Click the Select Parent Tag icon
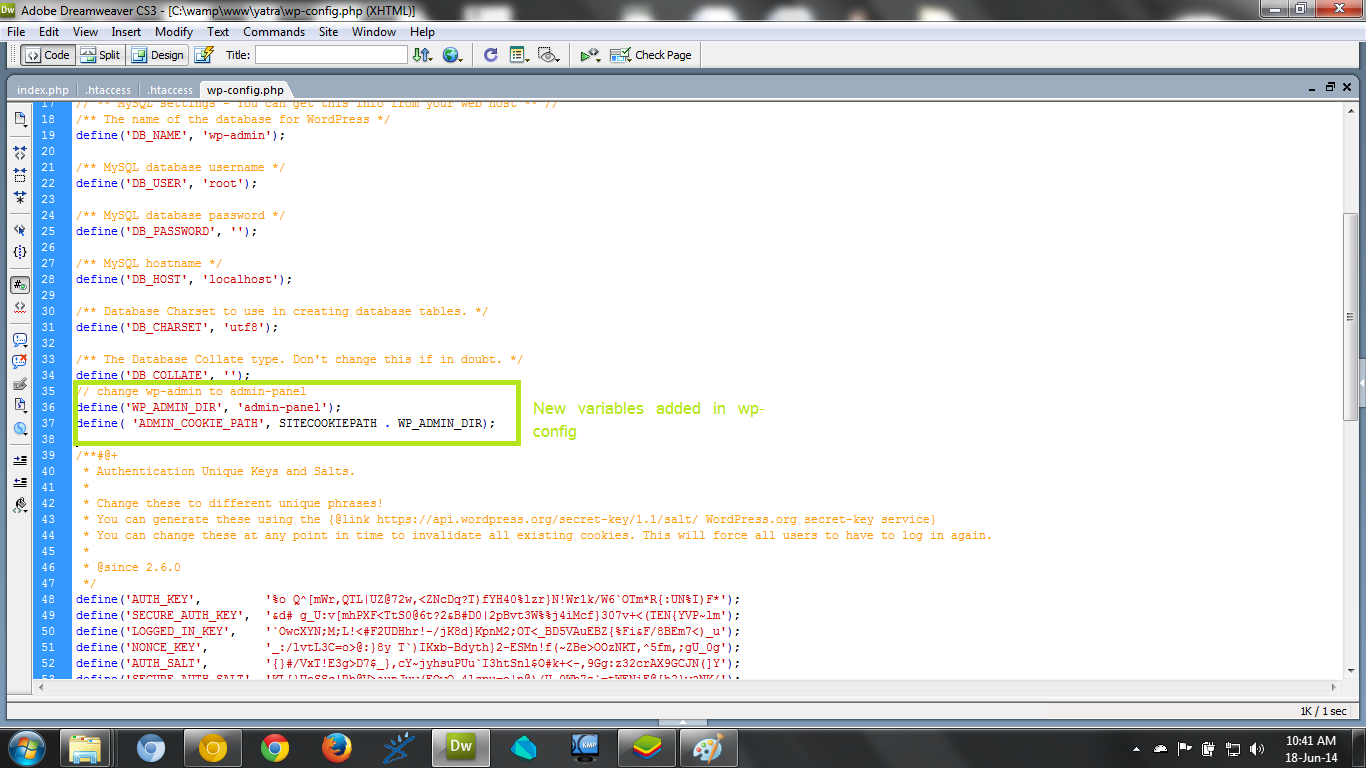The image size is (1366, 768). [x=20, y=230]
